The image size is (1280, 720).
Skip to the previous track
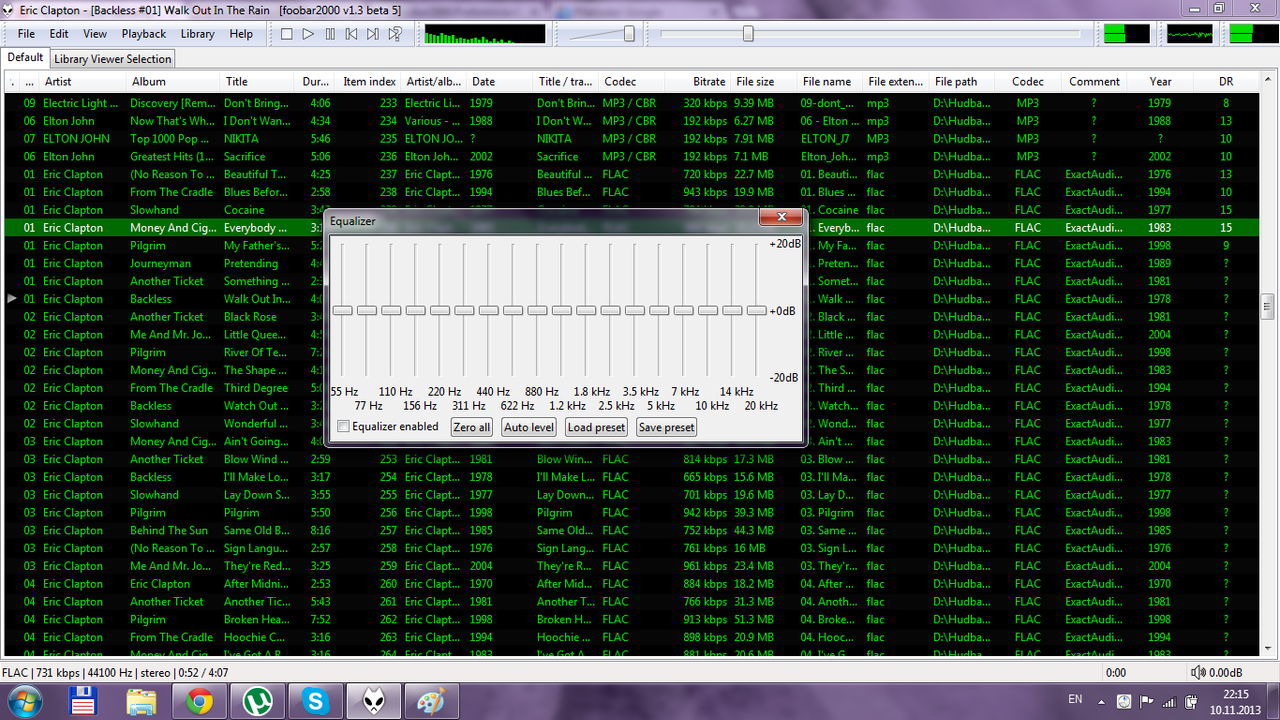[351, 34]
